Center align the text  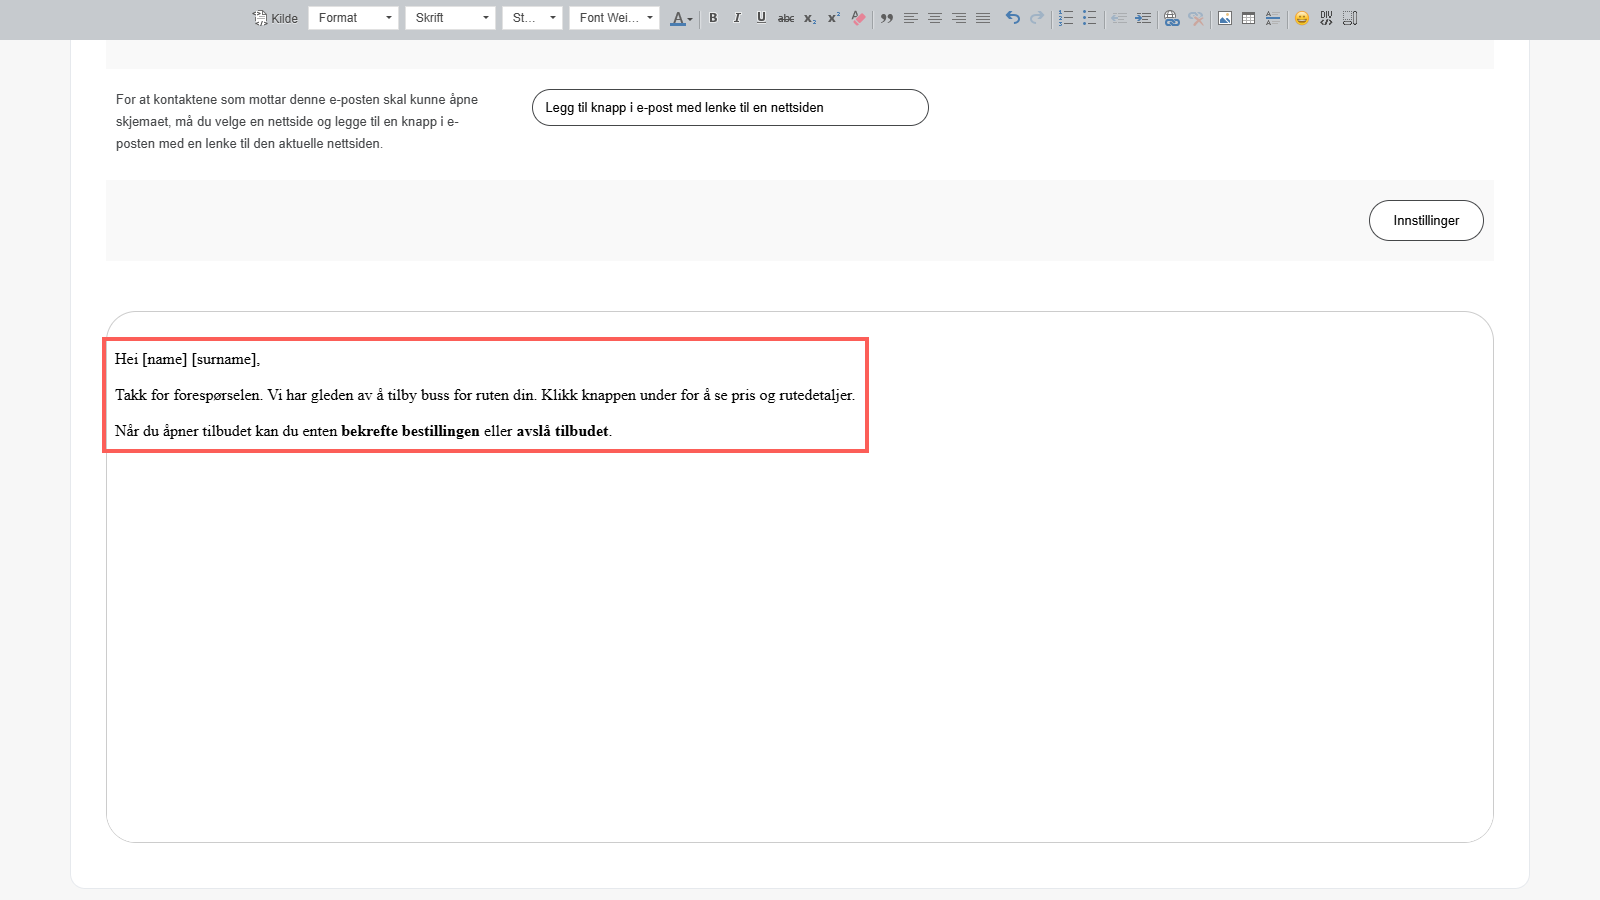point(935,18)
